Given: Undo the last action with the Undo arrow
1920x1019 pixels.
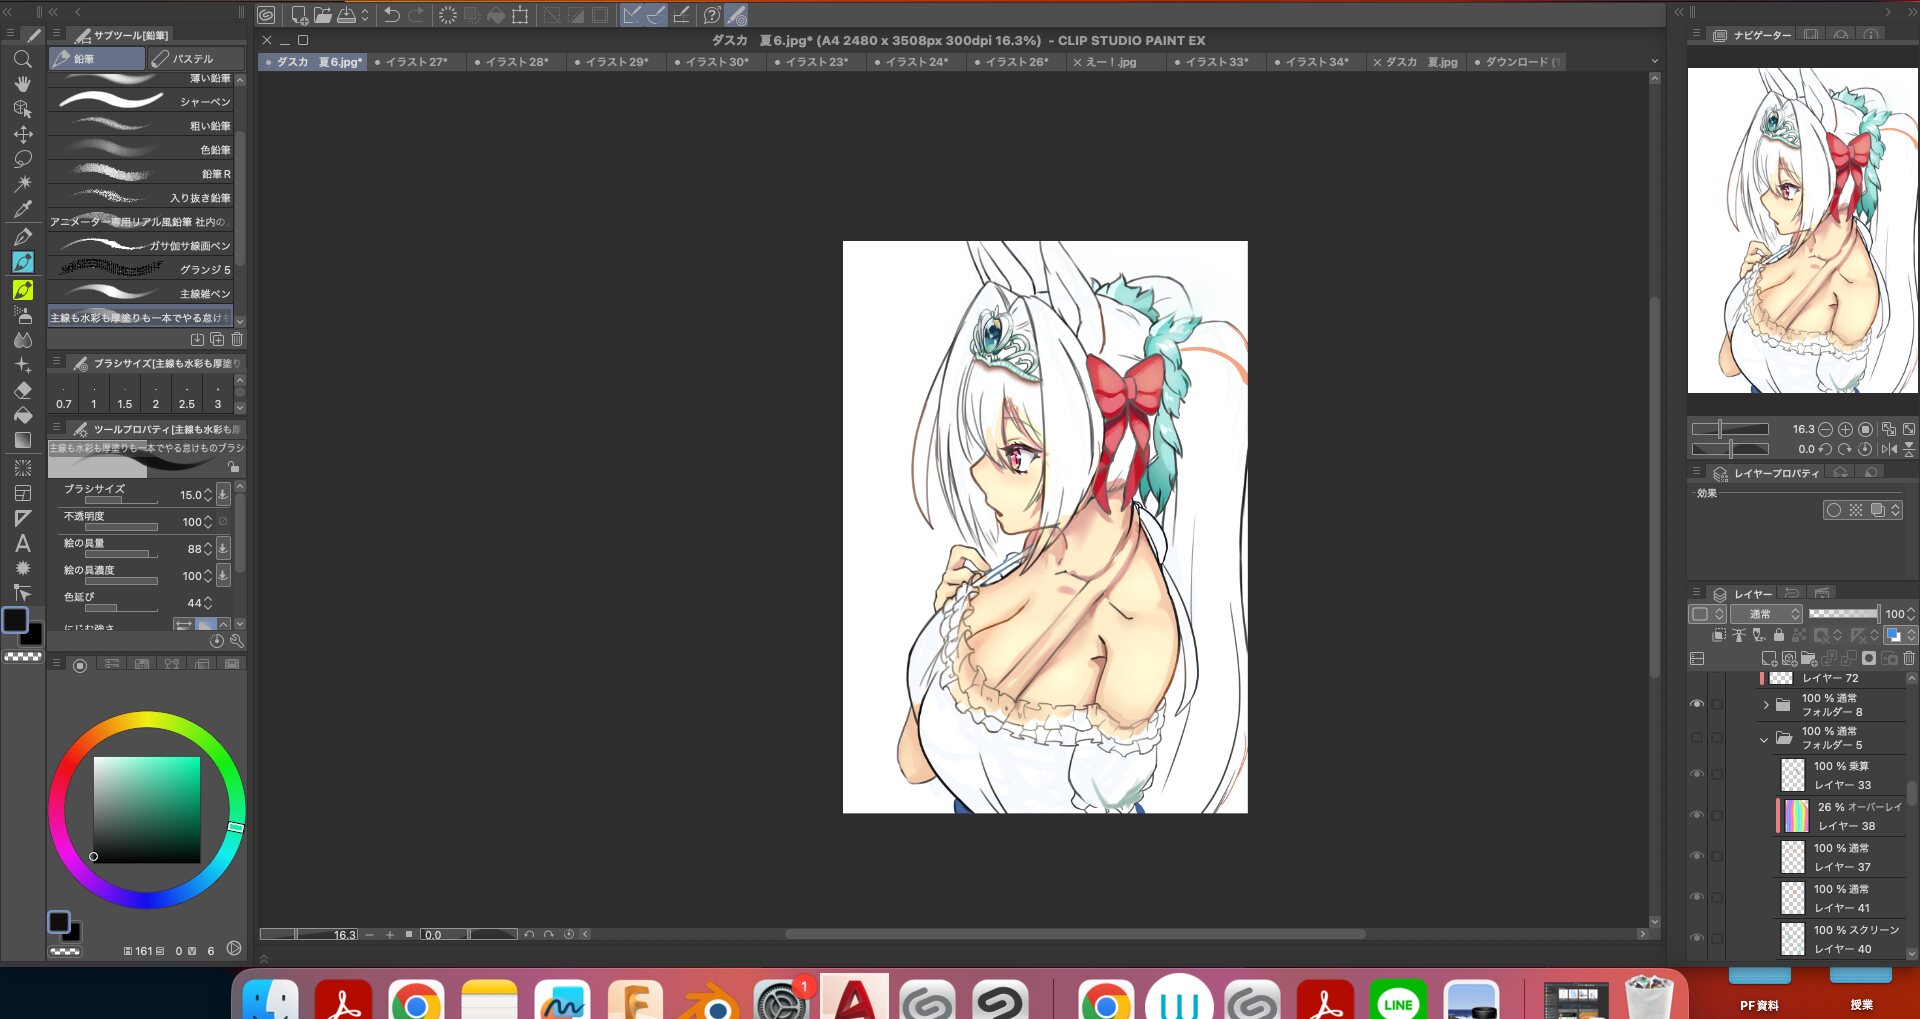Looking at the screenshot, I should pyautogui.click(x=392, y=15).
